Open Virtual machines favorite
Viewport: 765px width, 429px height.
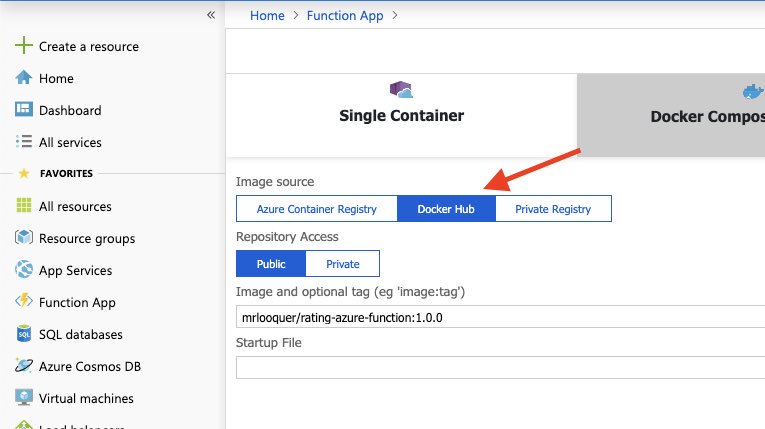86,398
